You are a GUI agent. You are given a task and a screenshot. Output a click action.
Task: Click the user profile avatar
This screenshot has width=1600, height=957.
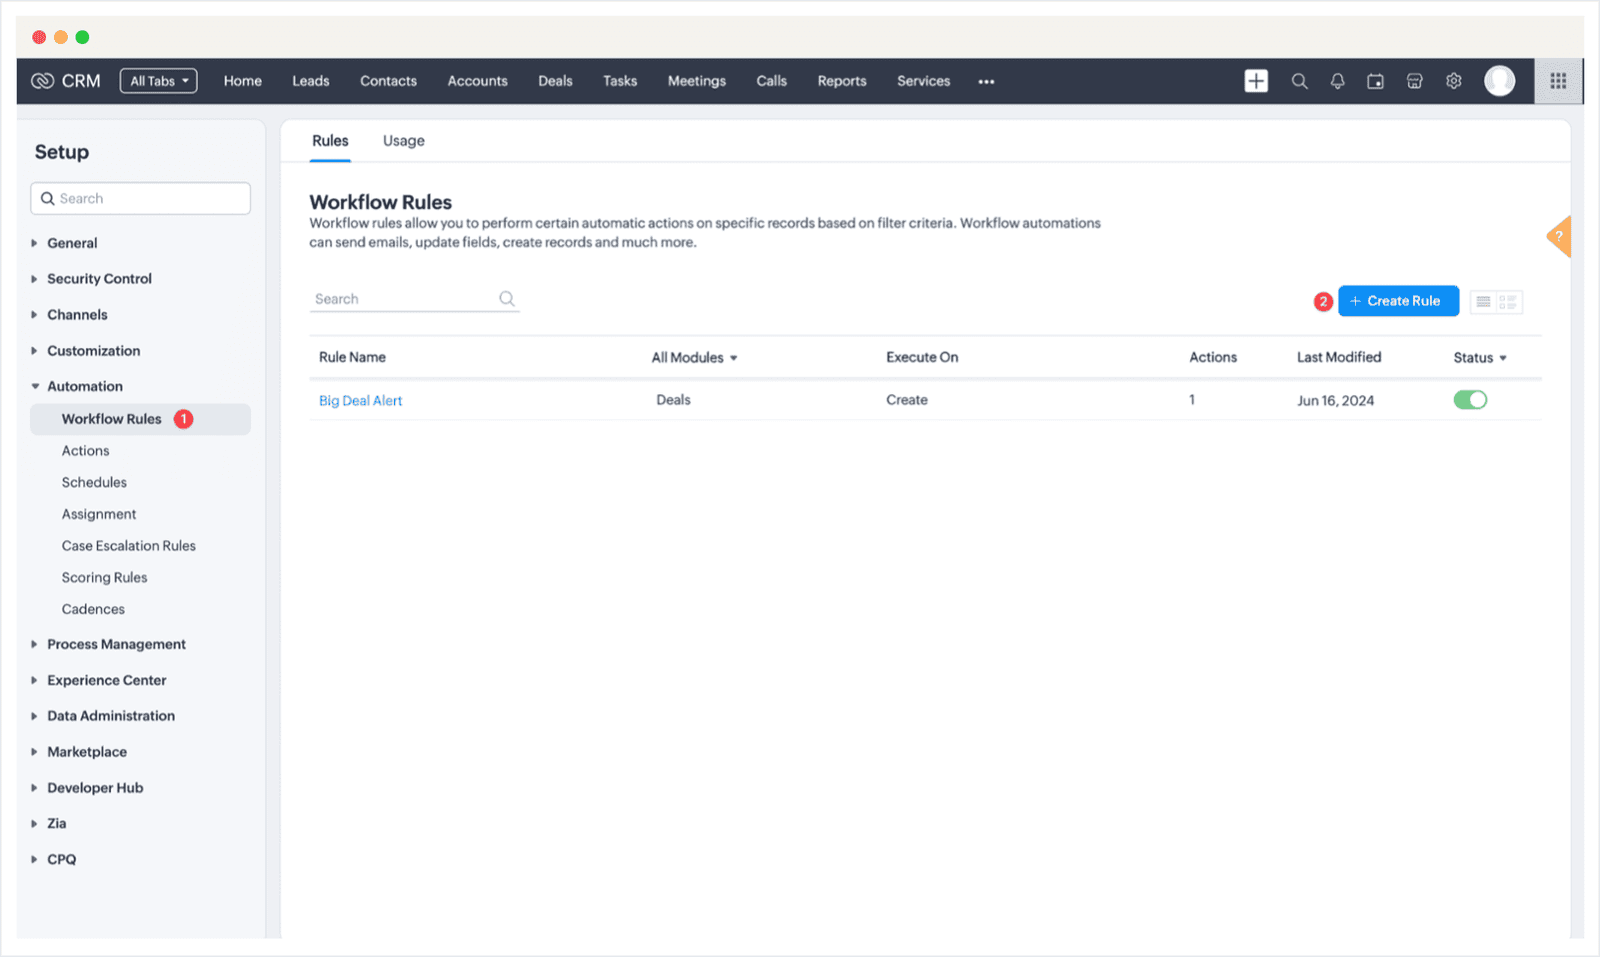[x=1499, y=81]
